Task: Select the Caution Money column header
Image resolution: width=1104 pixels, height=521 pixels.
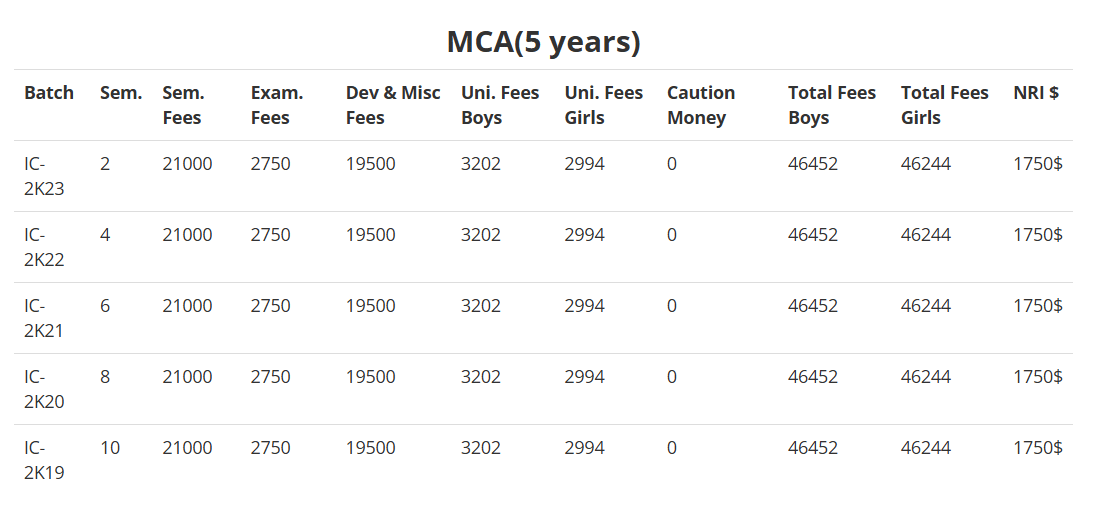Action: click(701, 105)
